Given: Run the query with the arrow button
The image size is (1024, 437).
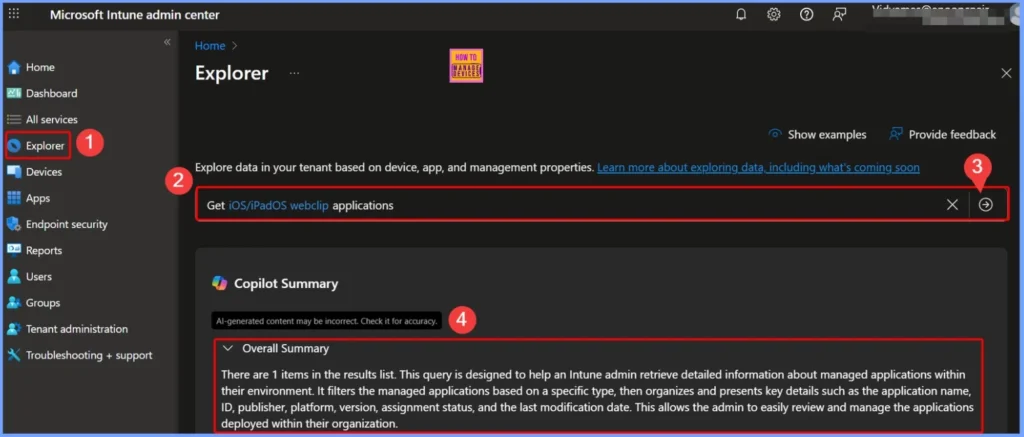Looking at the screenshot, I should click(x=986, y=205).
